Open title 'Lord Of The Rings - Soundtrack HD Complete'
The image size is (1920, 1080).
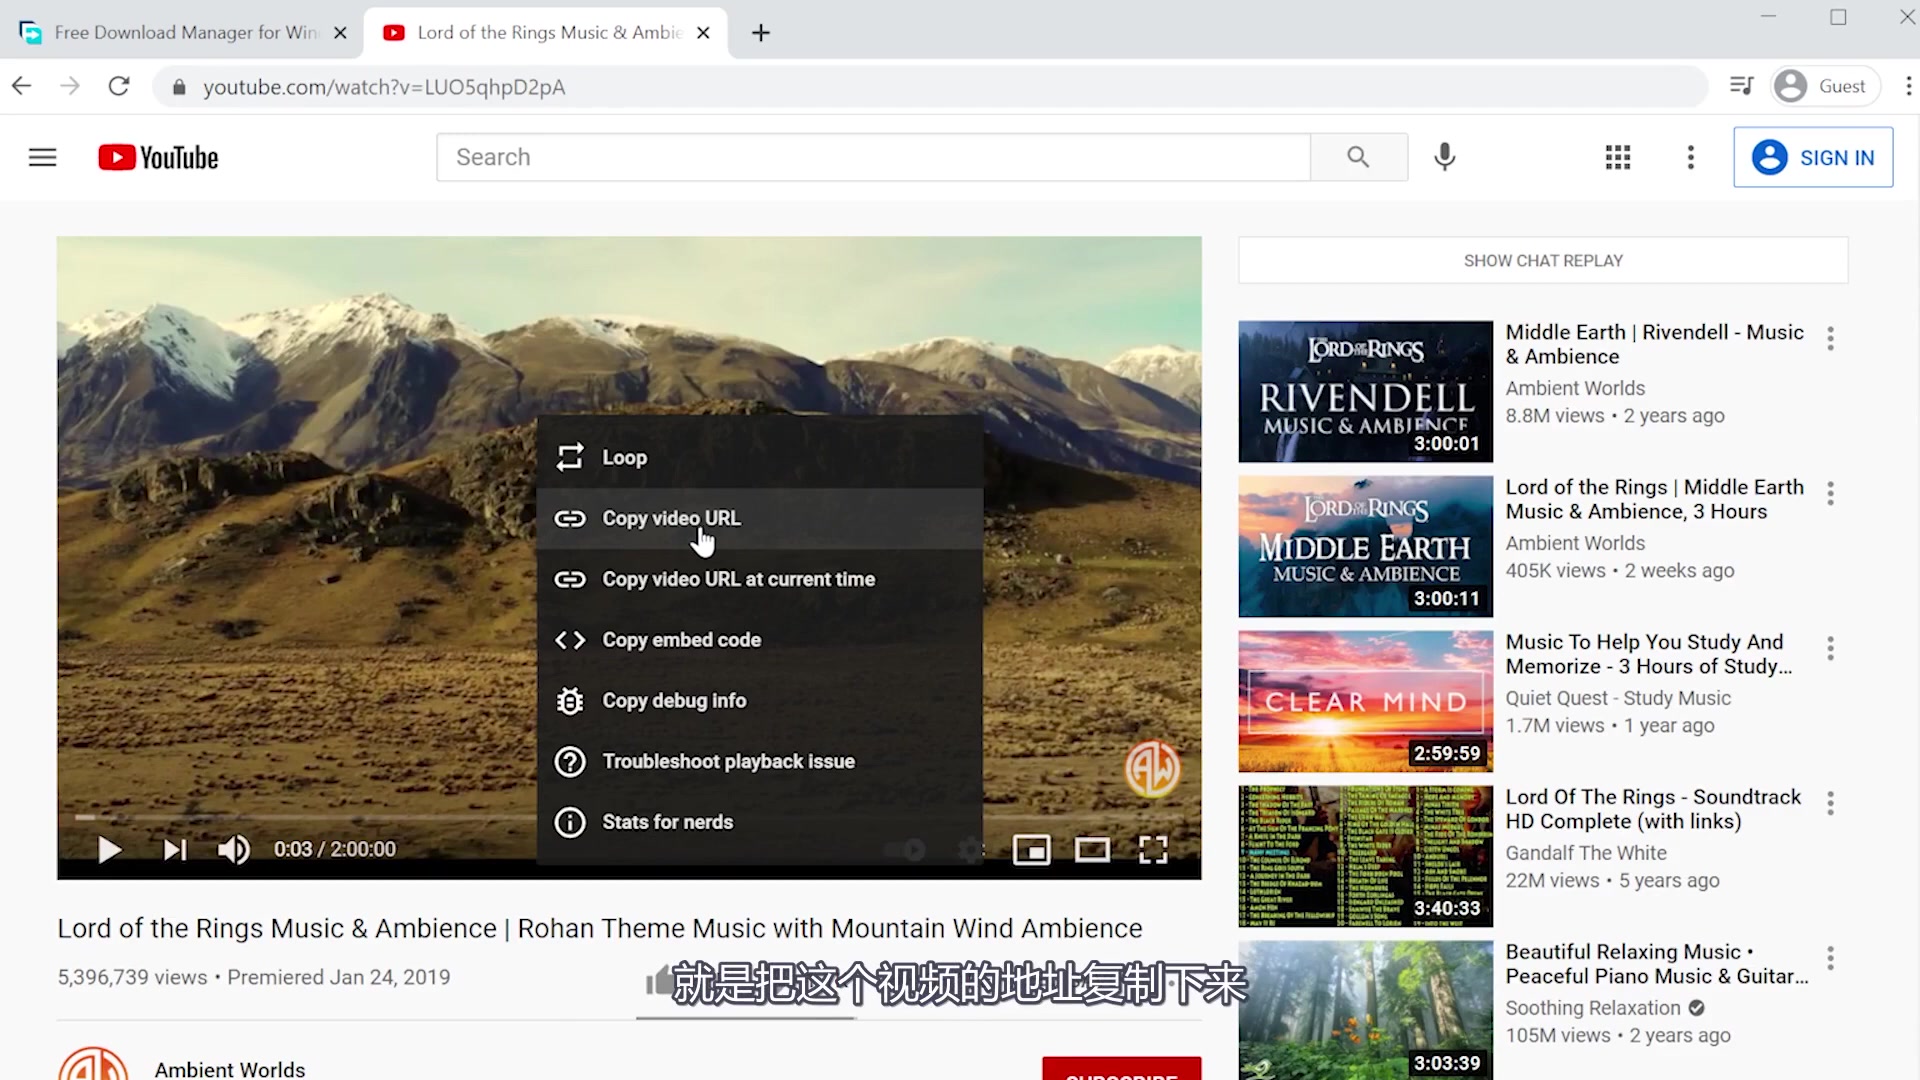coord(1653,809)
